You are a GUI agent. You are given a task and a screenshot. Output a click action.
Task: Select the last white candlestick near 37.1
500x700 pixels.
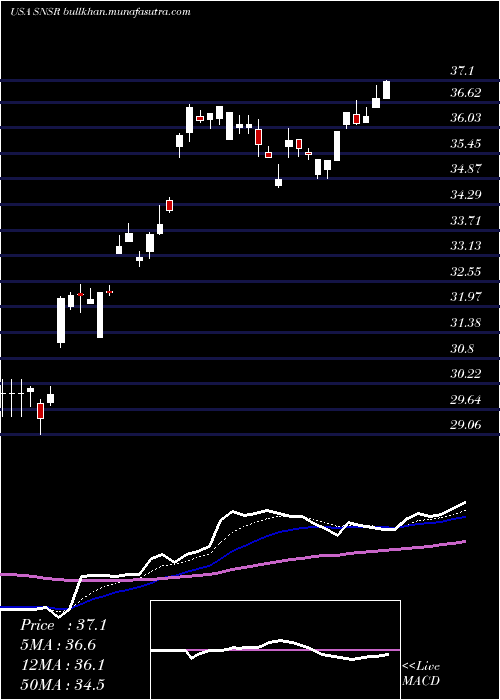[x=387, y=90]
